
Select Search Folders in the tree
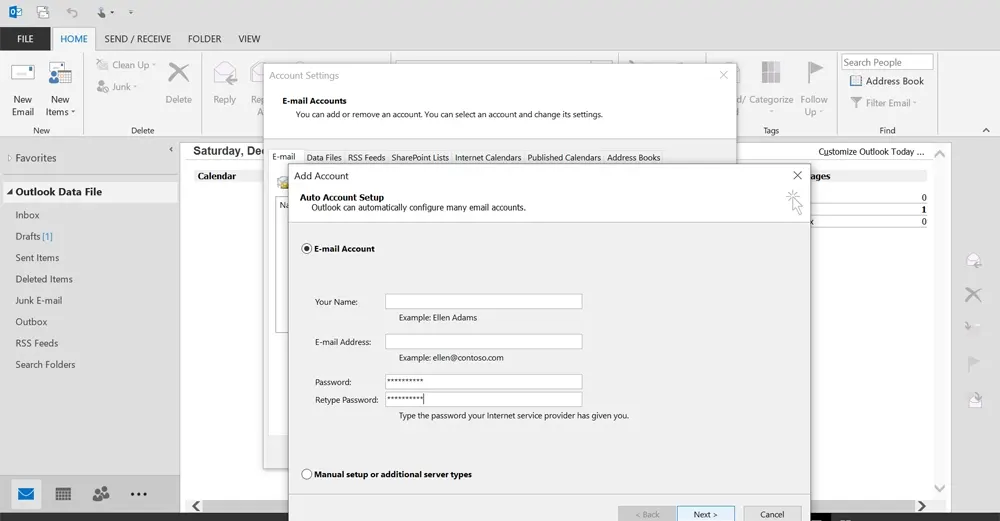click(45, 365)
